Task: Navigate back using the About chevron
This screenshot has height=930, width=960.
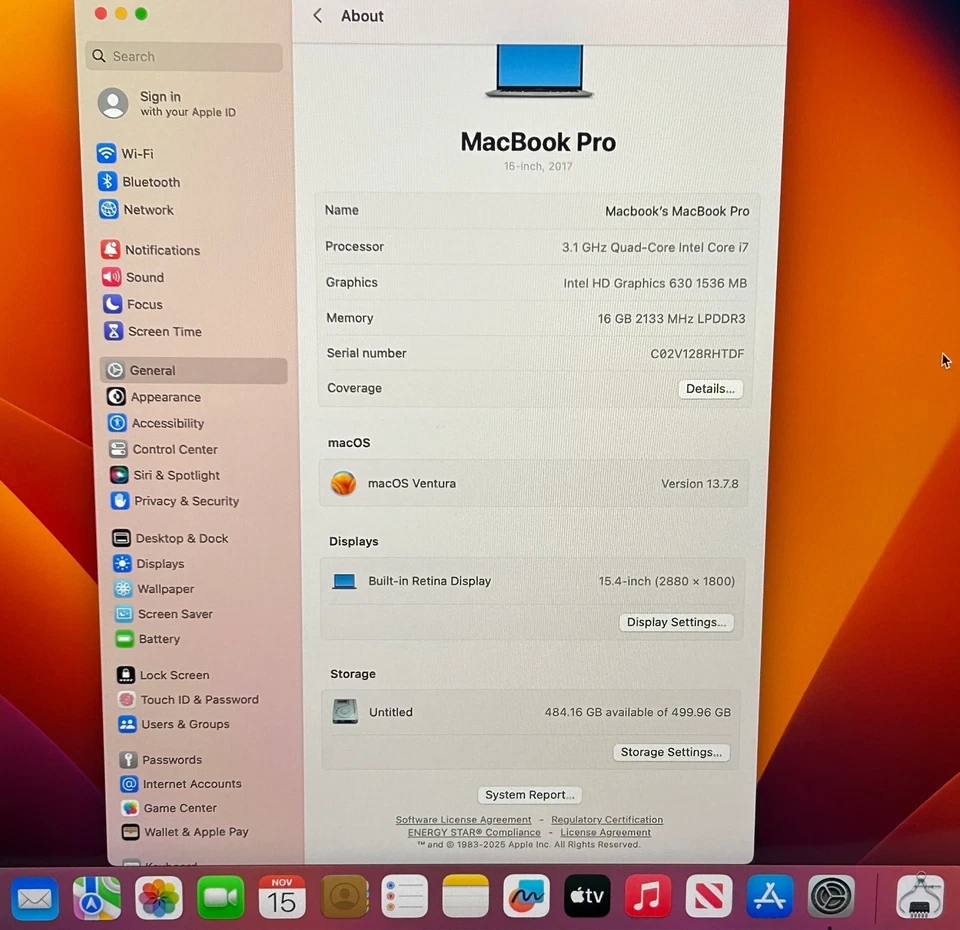Action: 317,16
